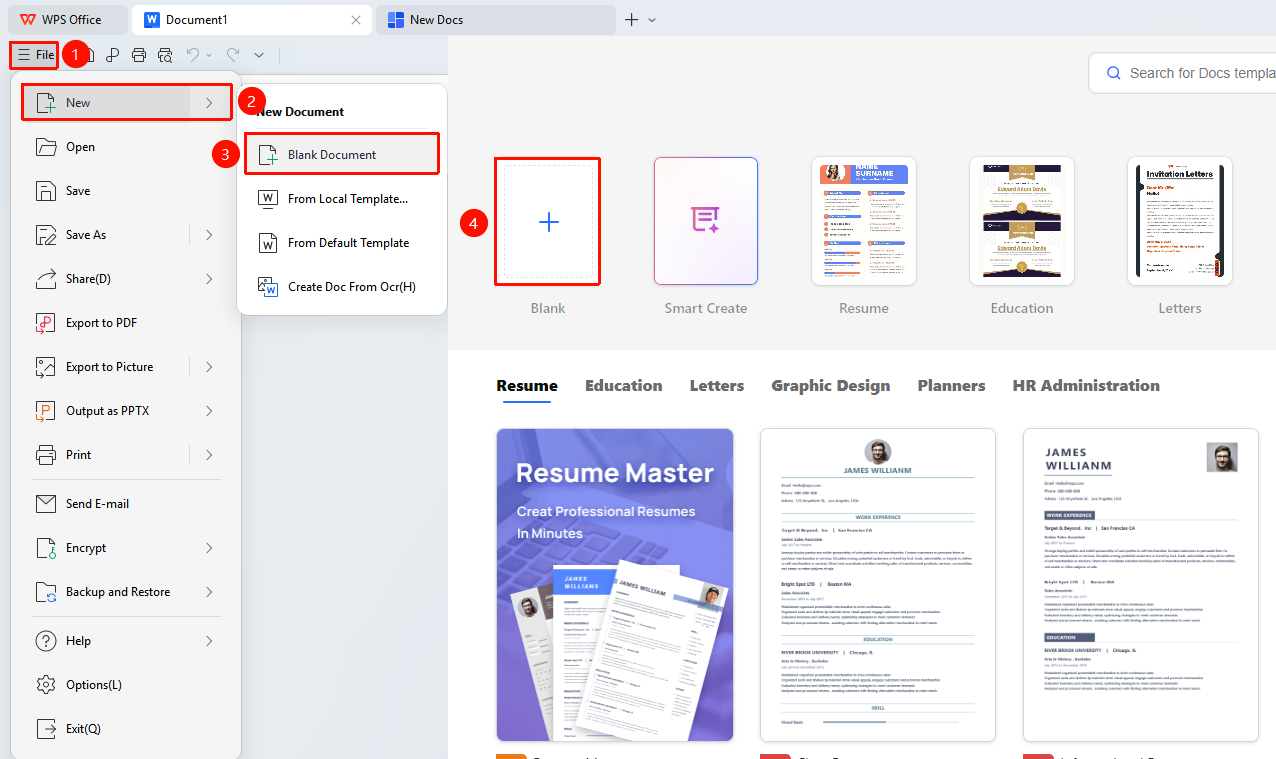Viewport: 1276px width, 759px height.
Task: Open Options(L) in the File menu
Action: click(126, 685)
